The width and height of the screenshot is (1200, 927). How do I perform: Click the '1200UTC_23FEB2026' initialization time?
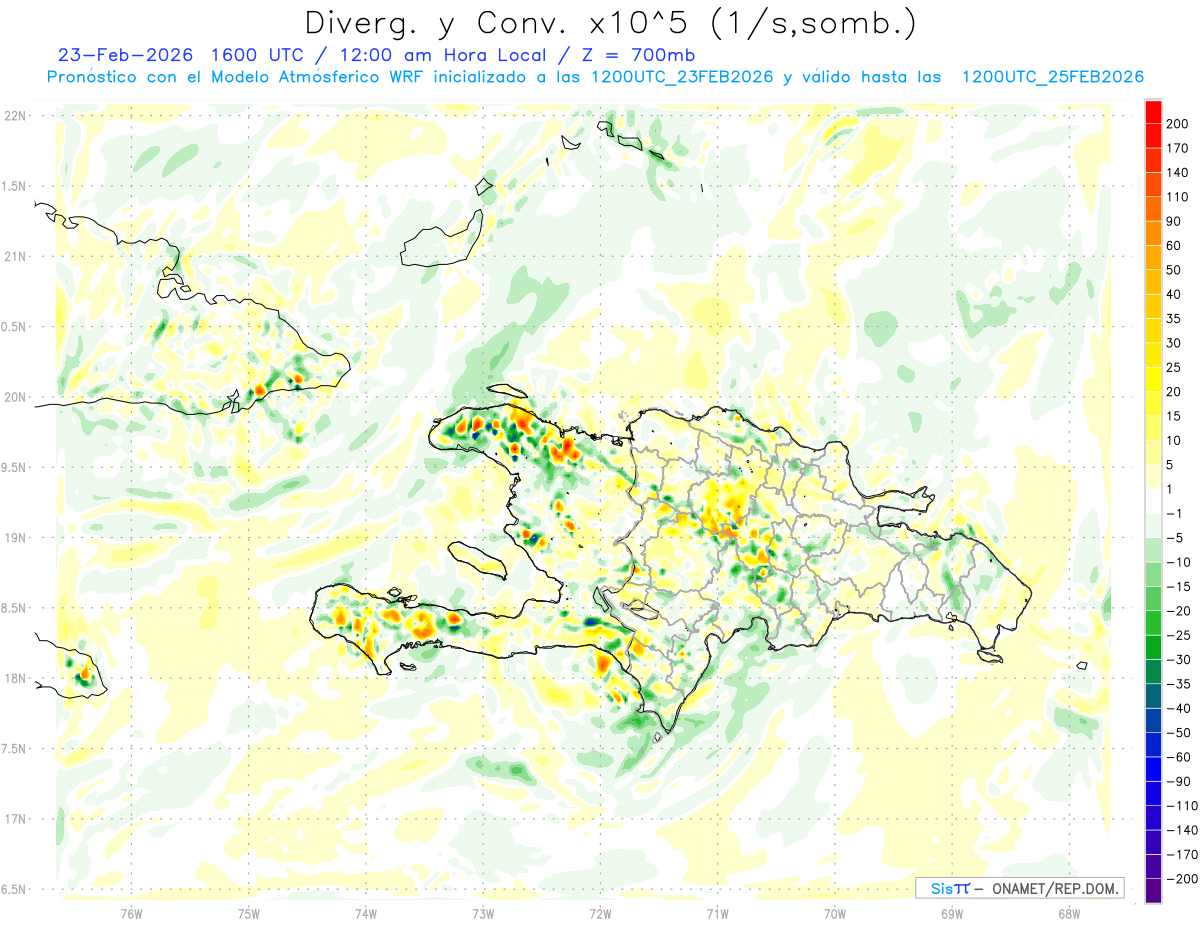(681, 77)
